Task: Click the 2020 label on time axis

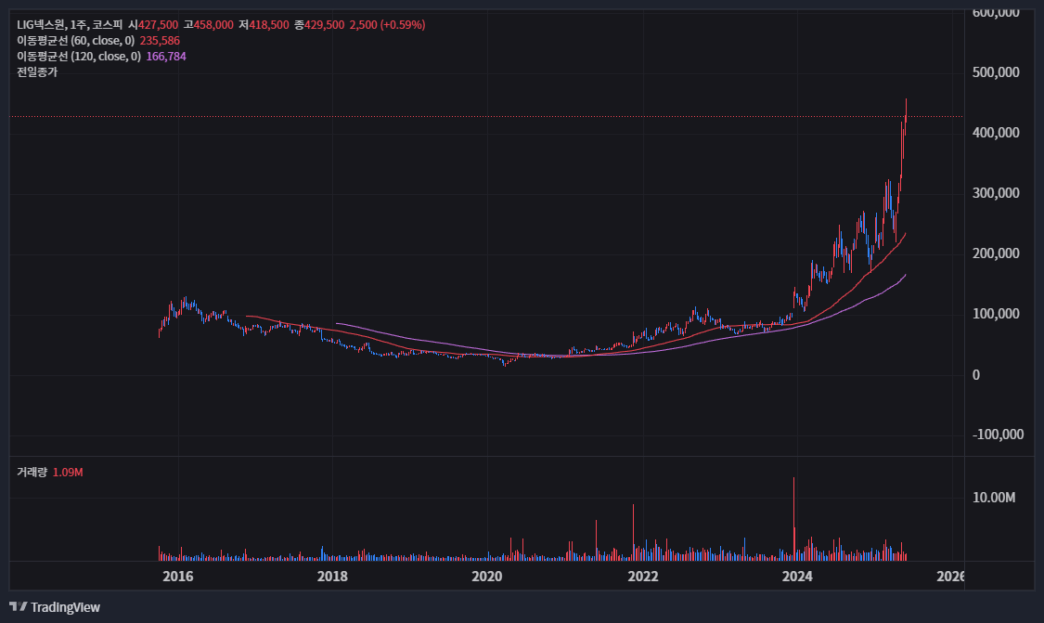Action: [487, 576]
